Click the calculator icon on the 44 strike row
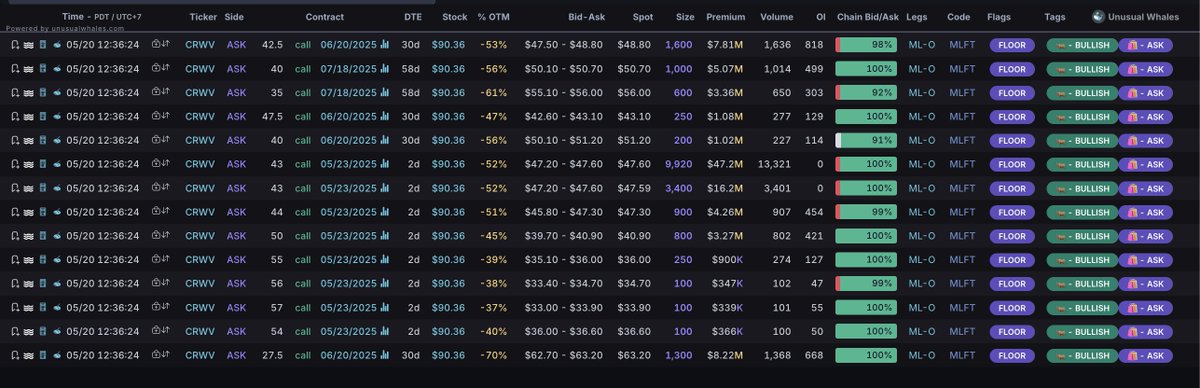The width and height of the screenshot is (1200, 388). [43, 212]
